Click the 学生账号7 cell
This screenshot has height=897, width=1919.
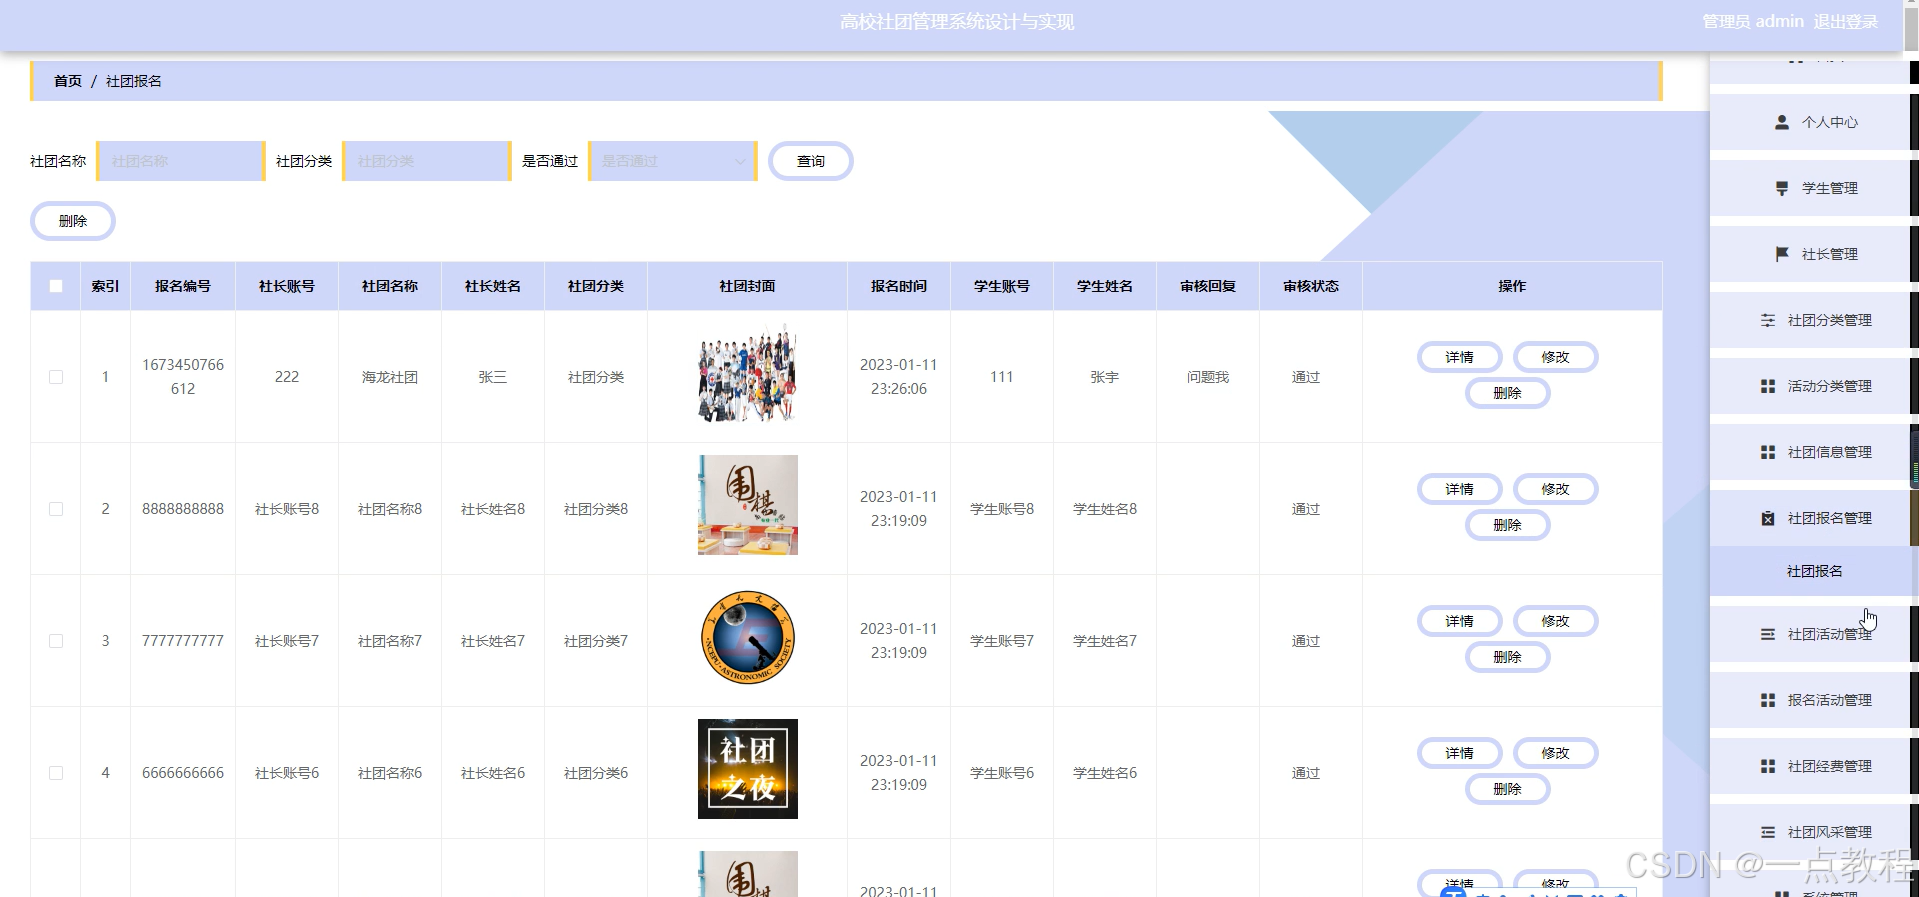(x=1002, y=641)
